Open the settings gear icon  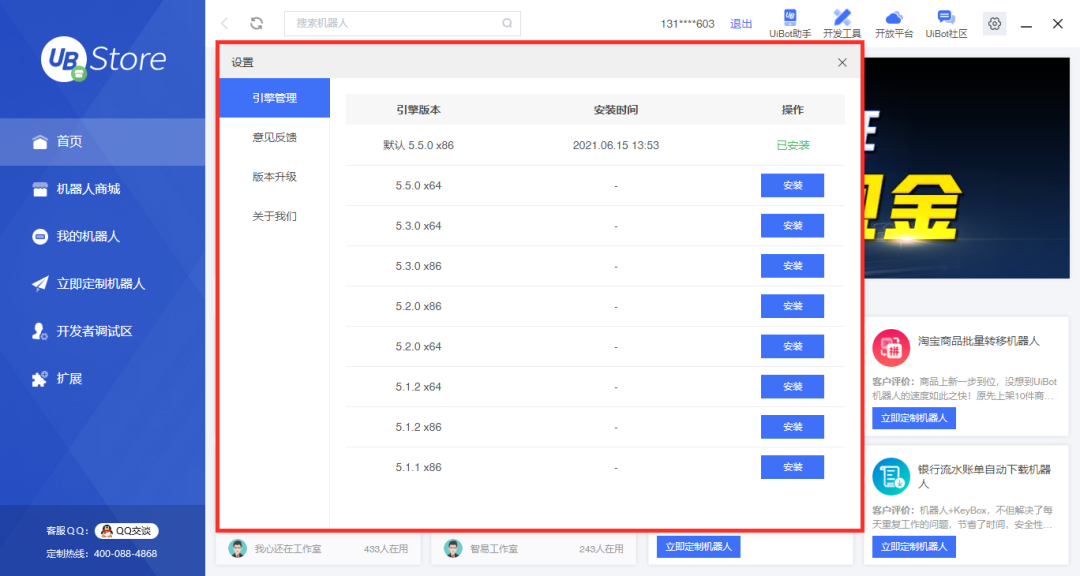[995, 23]
